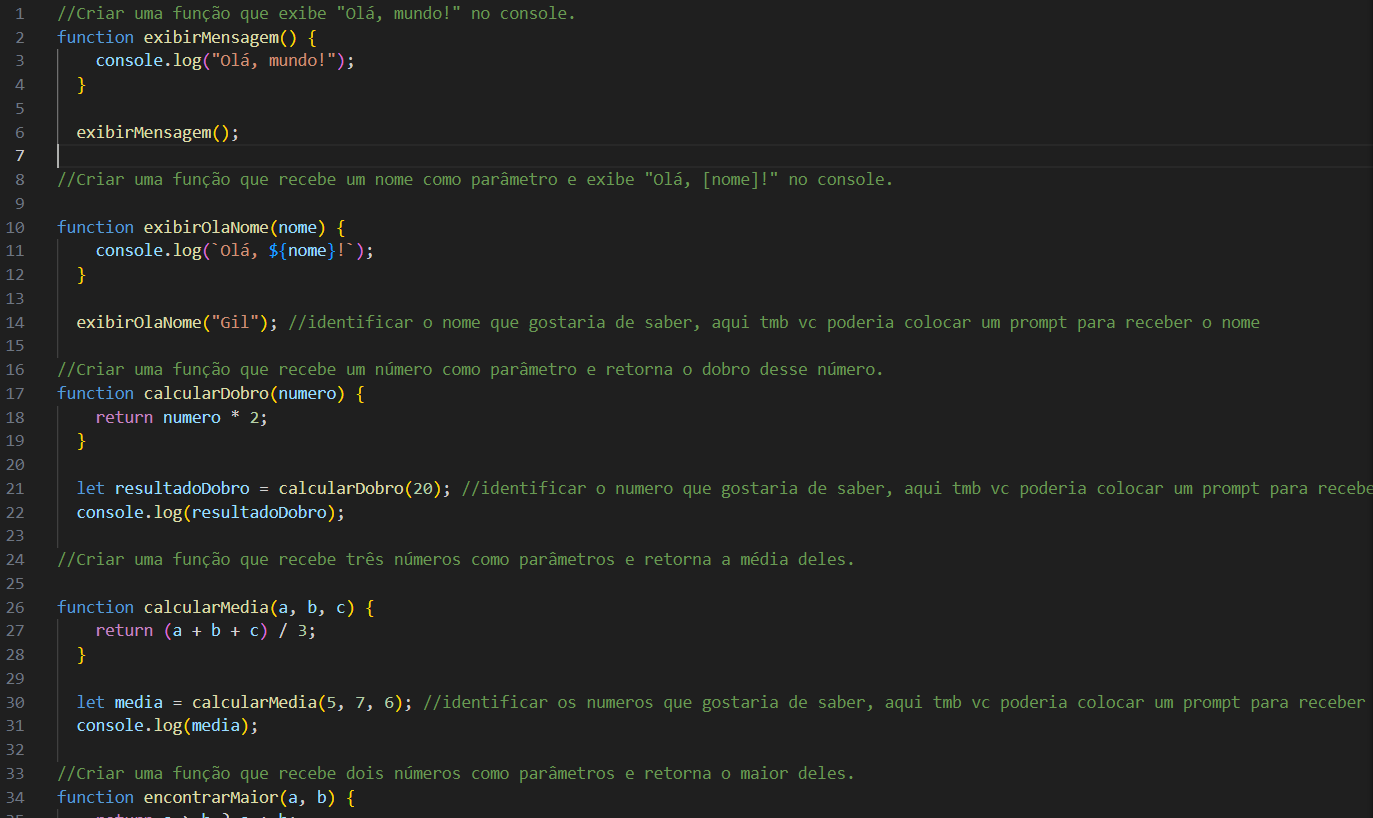
Task: Click console.log(resultadoDobro) on line 22
Action: click(206, 512)
